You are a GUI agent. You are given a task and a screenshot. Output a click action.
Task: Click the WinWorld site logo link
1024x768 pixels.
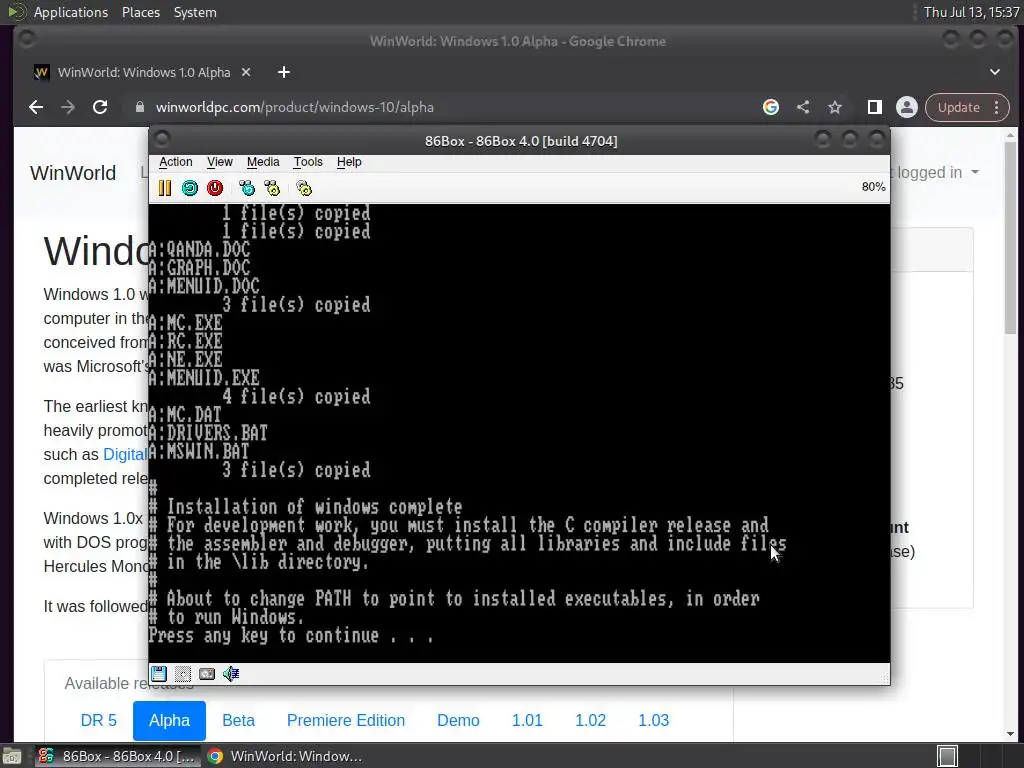pos(73,173)
